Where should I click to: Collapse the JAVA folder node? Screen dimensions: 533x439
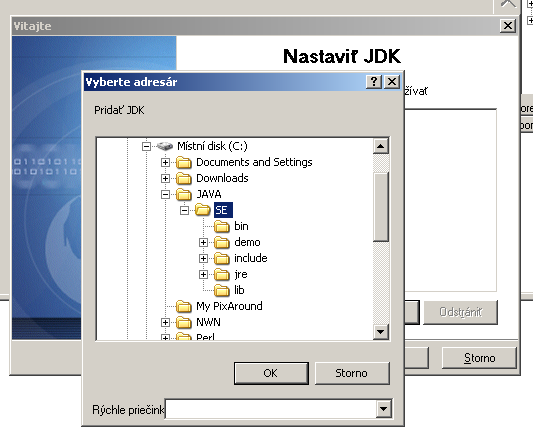[x=165, y=195]
